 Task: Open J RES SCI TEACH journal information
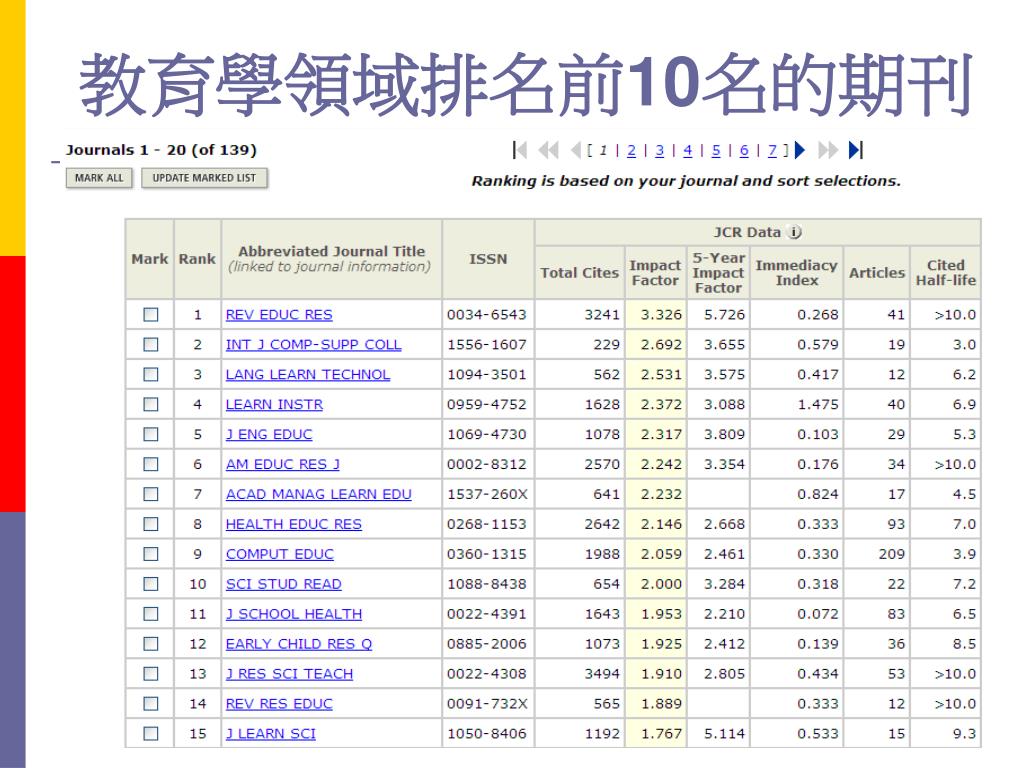289,674
